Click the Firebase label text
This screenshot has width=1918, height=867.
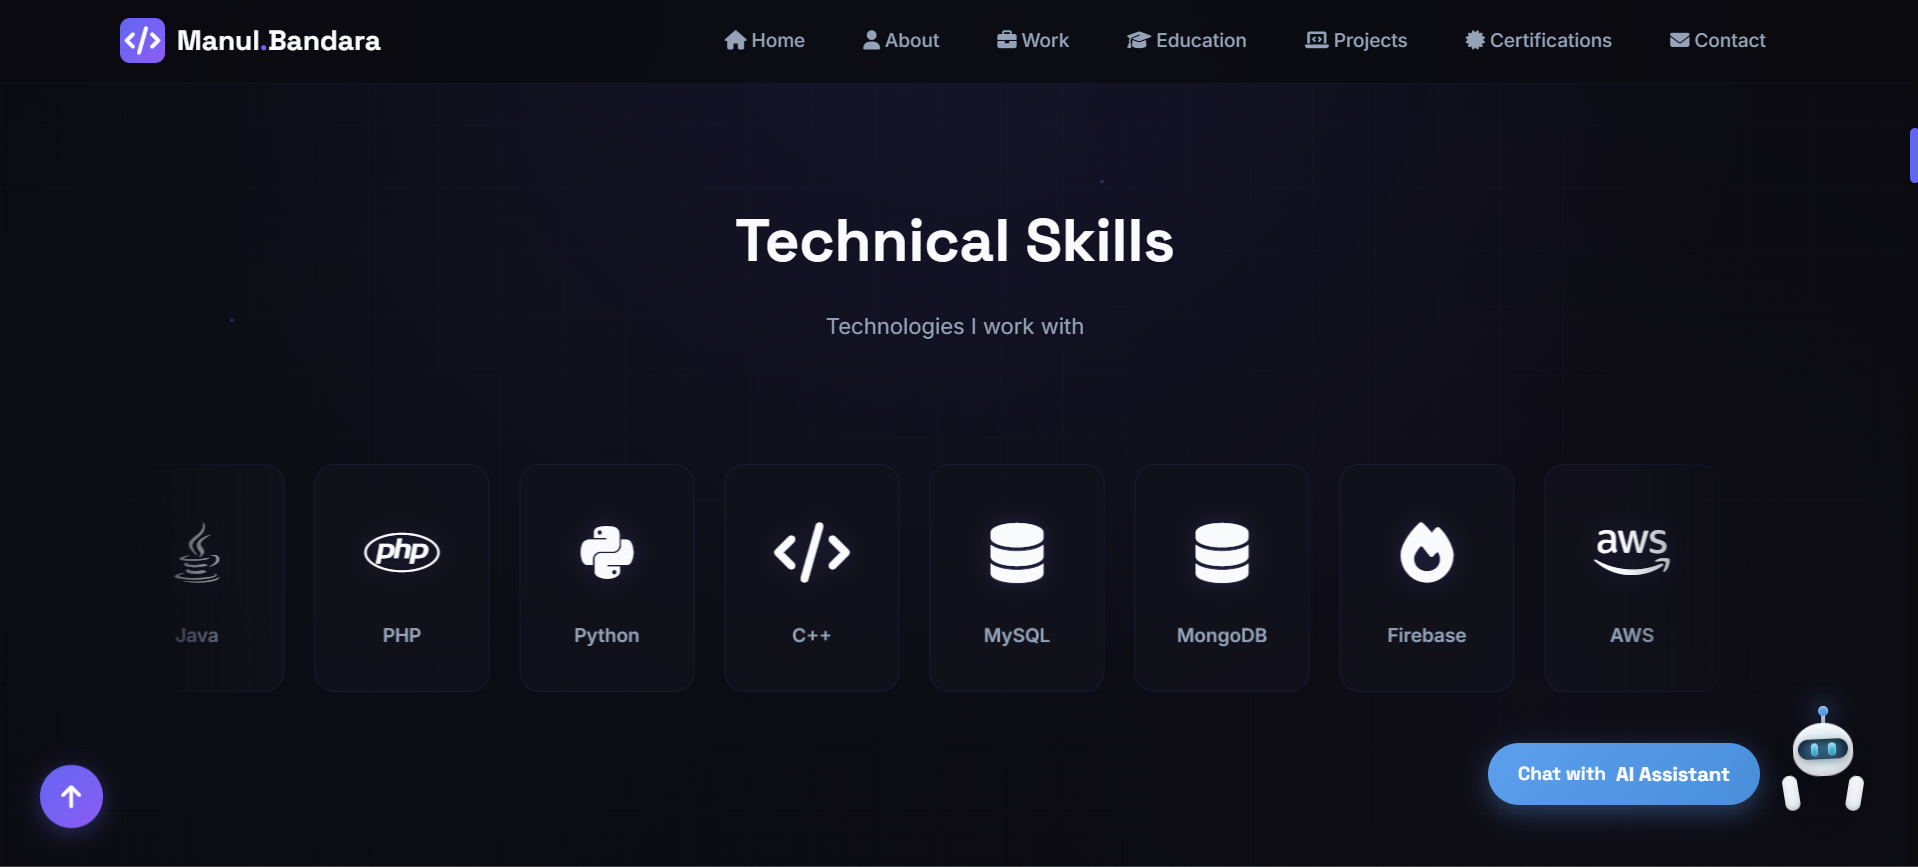click(x=1427, y=635)
